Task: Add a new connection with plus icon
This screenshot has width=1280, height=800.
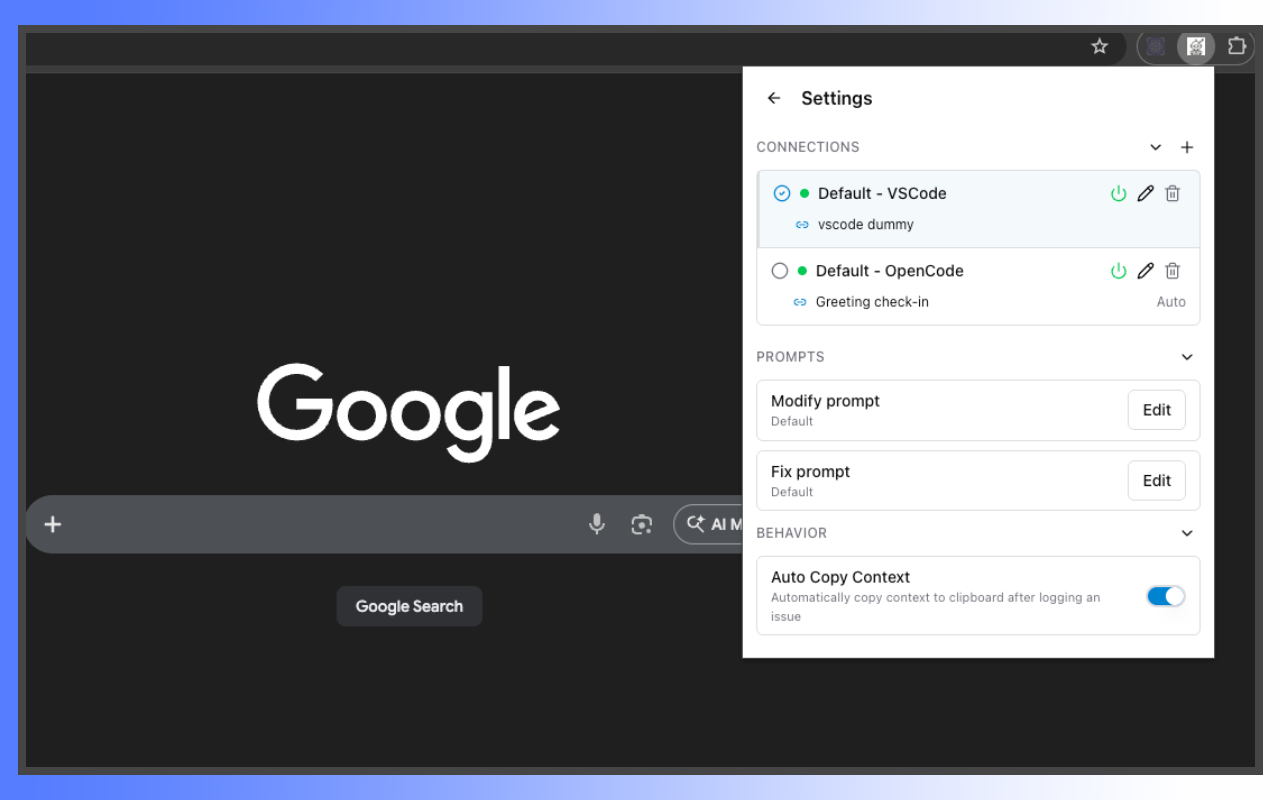Action: coord(1187,147)
